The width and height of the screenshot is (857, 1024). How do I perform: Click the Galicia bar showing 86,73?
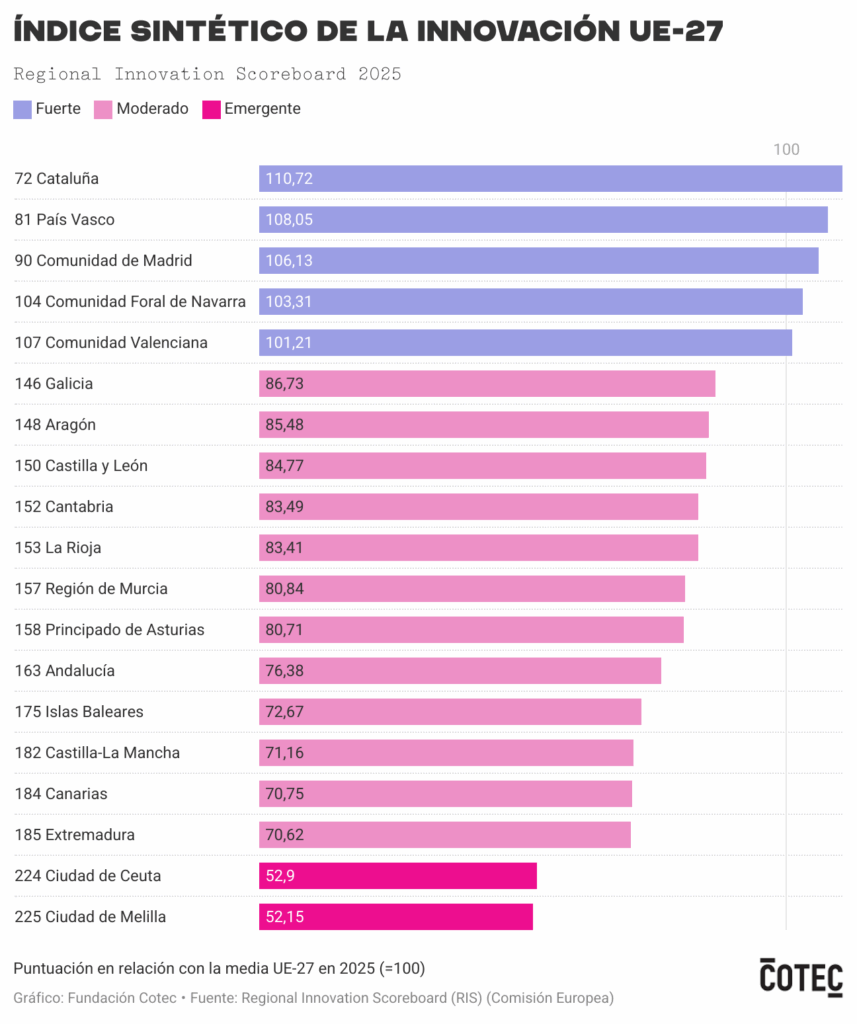[487, 384]
